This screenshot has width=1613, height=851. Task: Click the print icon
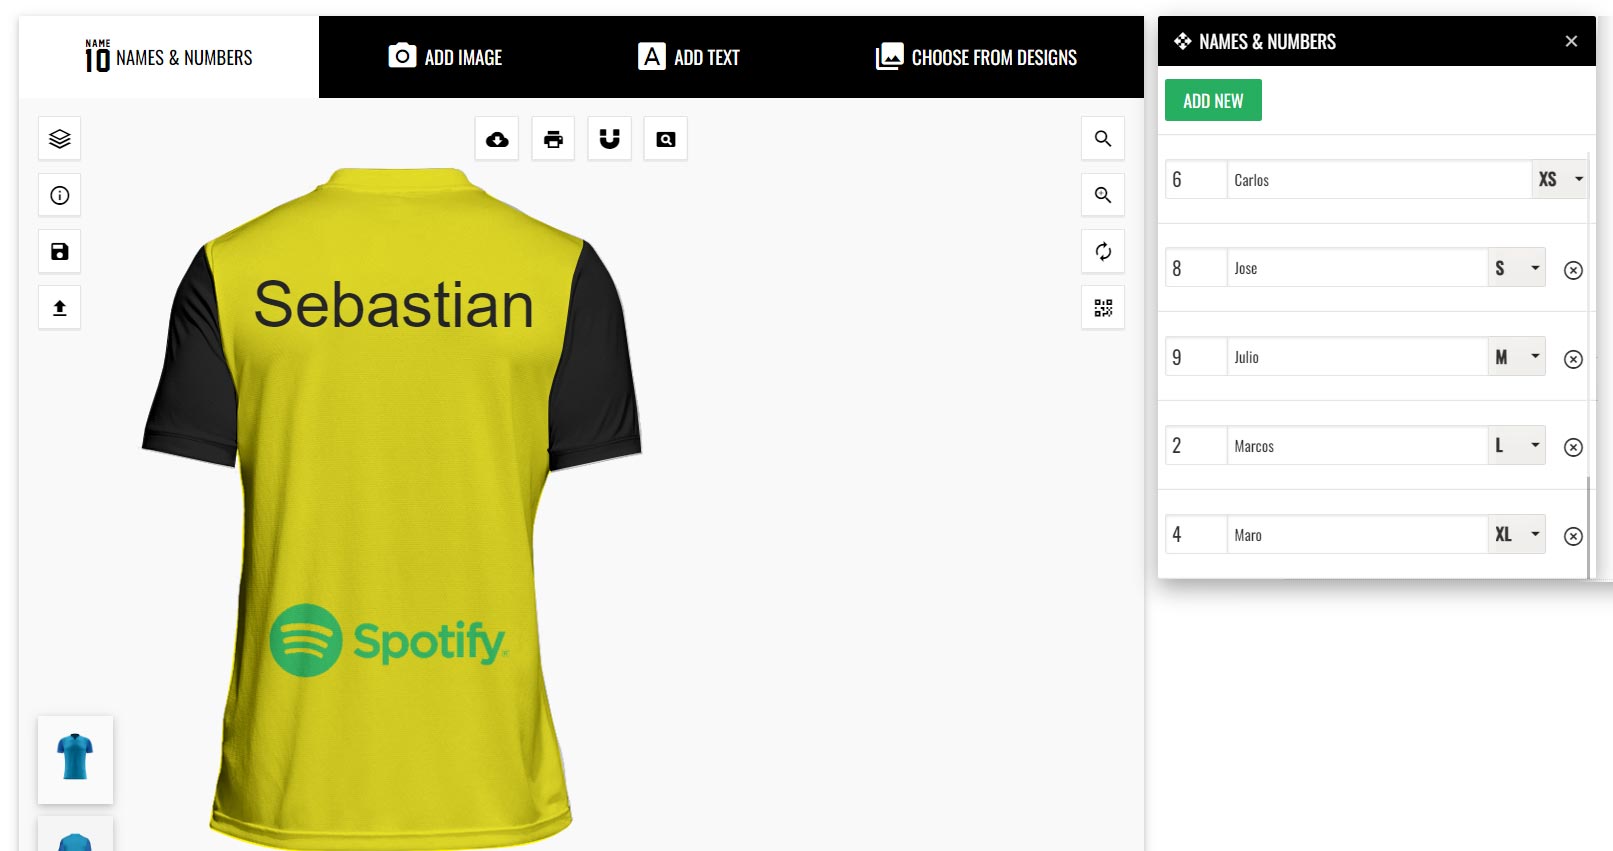[x=553, y=139]
